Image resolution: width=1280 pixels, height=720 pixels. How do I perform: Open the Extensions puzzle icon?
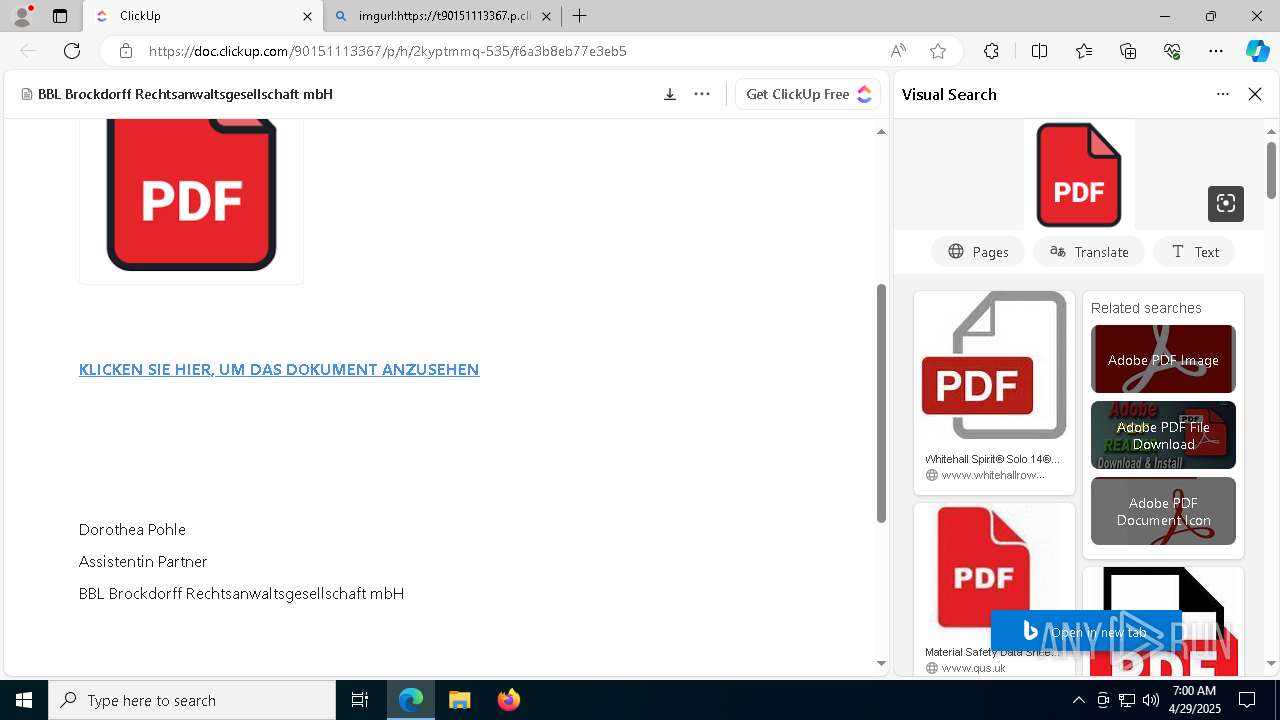(991, 51)
